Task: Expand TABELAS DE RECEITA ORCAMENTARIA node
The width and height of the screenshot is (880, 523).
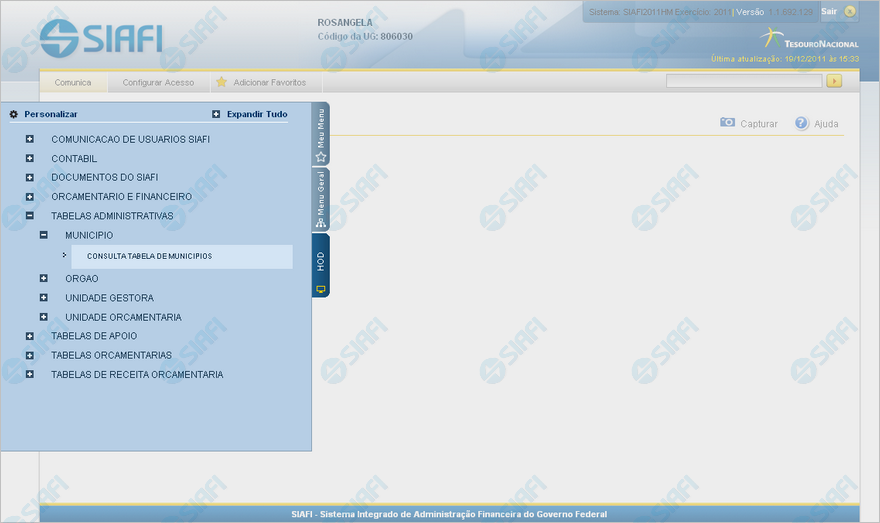Action: 30,374
